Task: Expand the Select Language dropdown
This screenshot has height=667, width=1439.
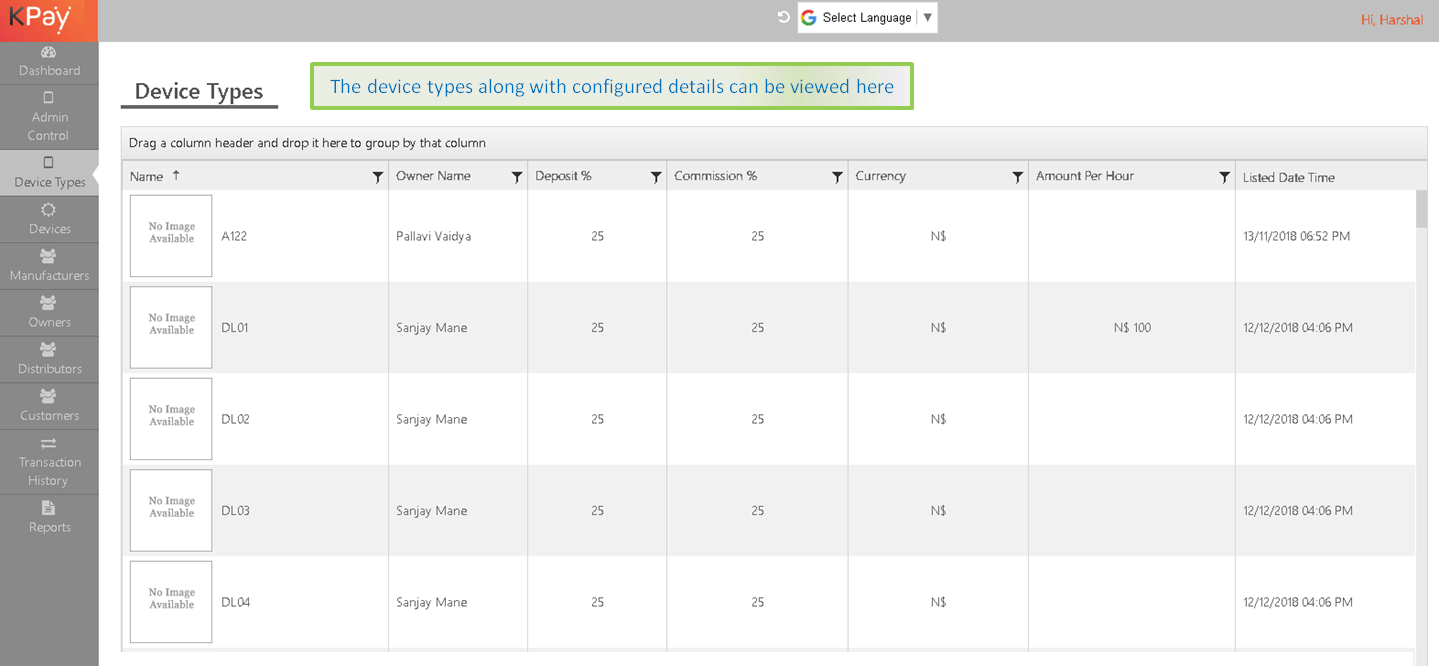Action: pyautogui.click(x=927, y=18)
